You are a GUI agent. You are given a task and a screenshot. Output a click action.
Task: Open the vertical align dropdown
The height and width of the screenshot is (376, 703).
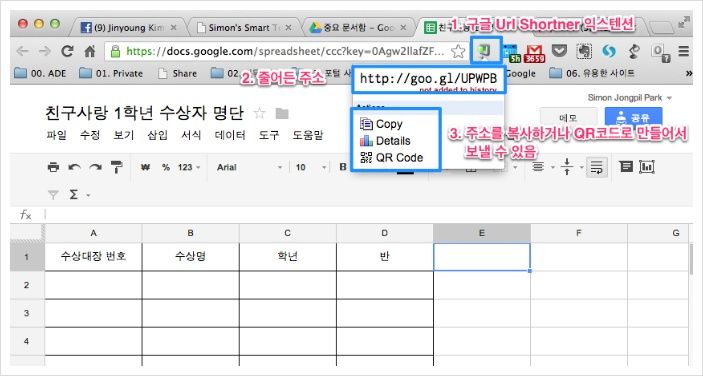572,167
